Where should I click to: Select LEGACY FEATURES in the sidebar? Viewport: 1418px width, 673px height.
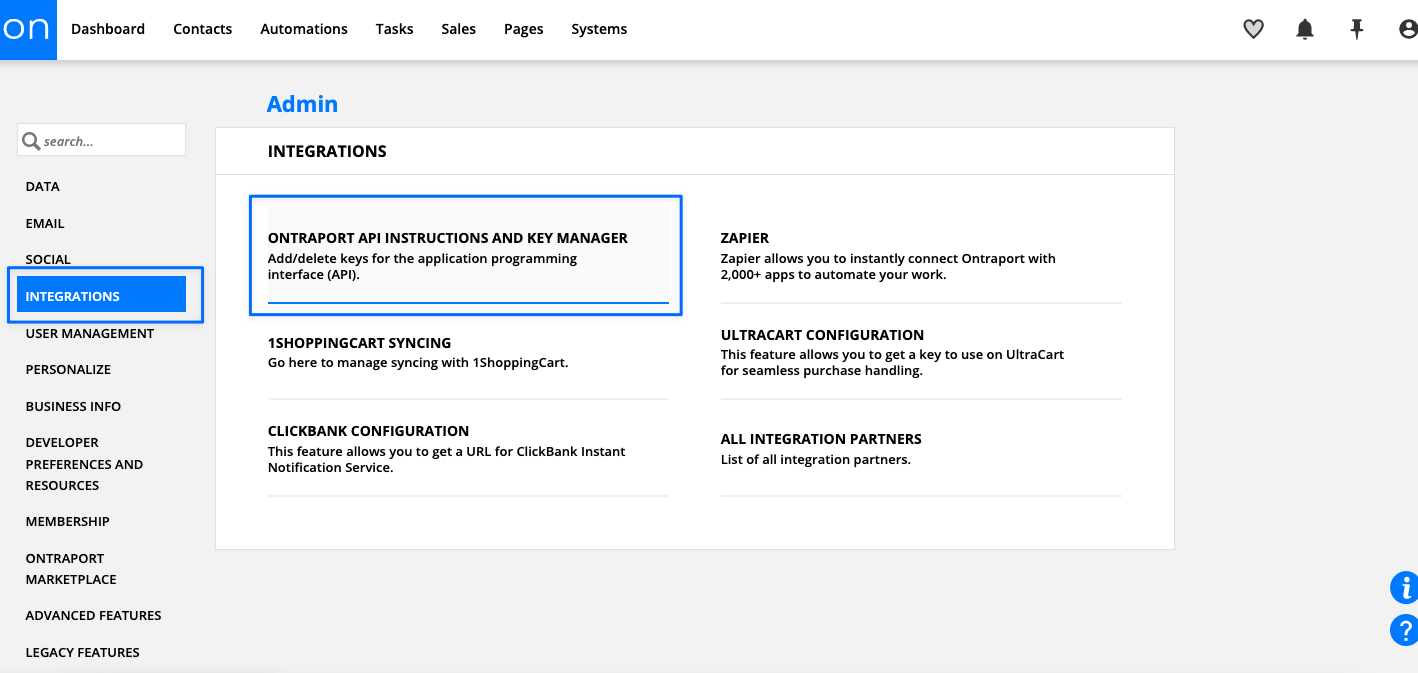[x=82, y=652]
